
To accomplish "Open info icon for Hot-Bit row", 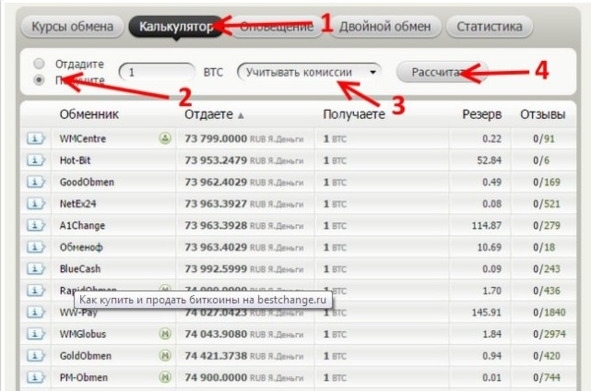I will pyautogui.click(x=35, y=160).
